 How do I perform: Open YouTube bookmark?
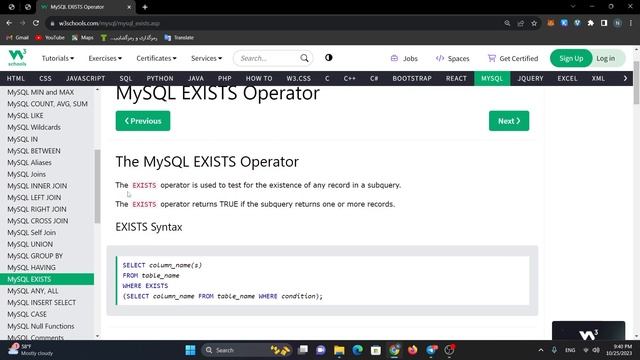(50, 38)
